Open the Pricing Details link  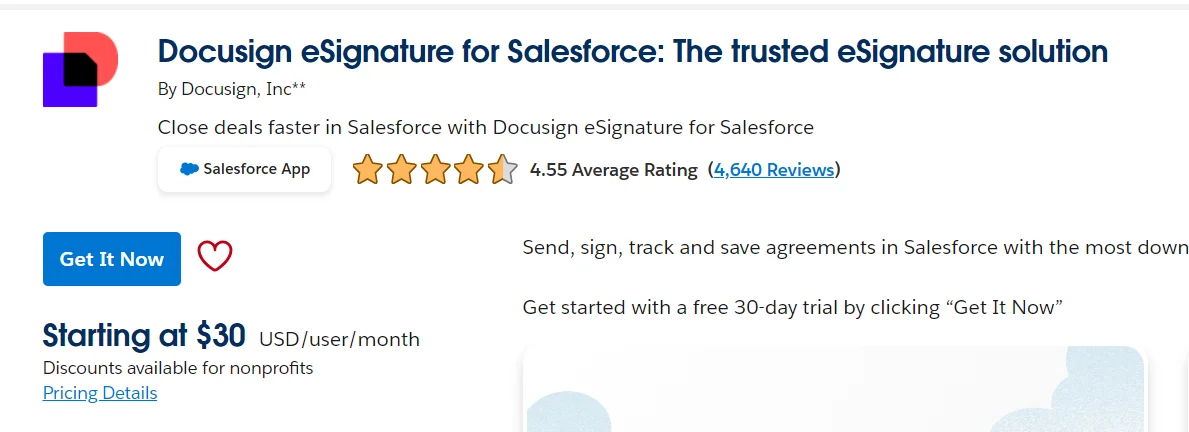coord(100,393)
